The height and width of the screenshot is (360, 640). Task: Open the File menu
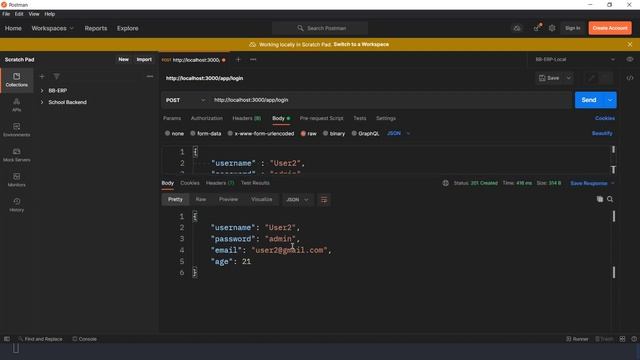(x=6, y=14)
